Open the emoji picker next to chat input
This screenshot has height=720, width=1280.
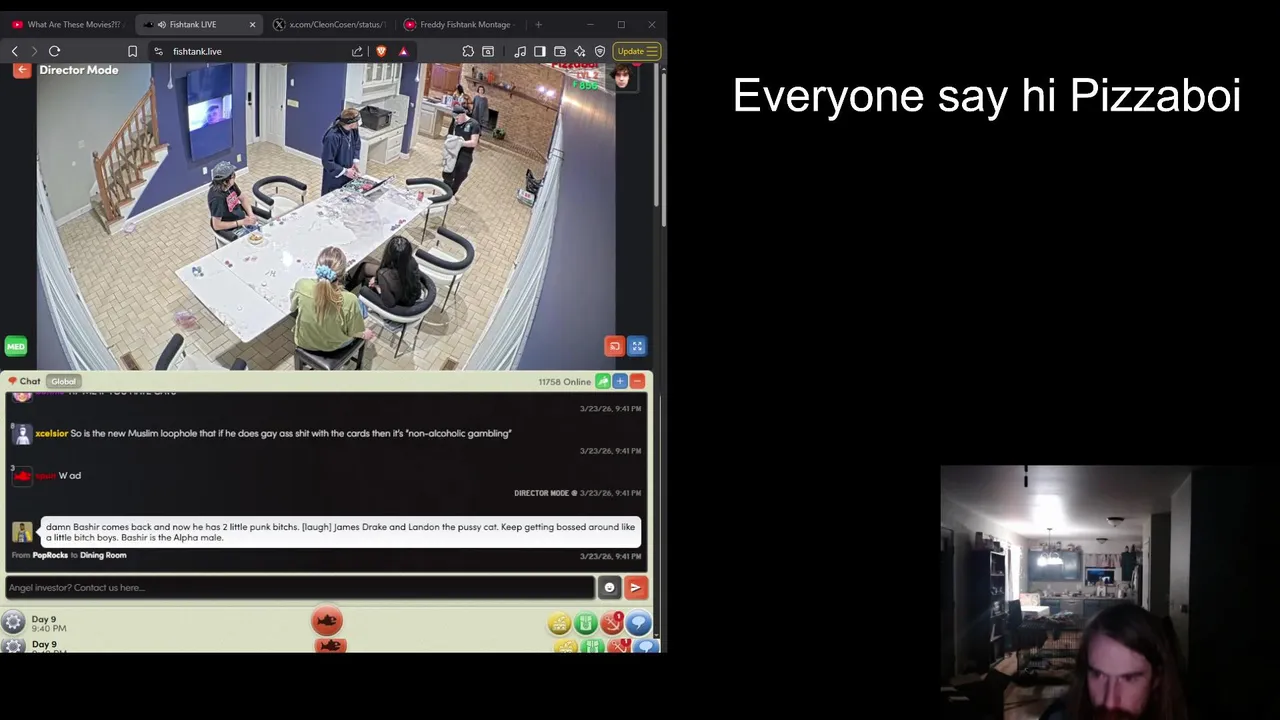tap(609, 587)
